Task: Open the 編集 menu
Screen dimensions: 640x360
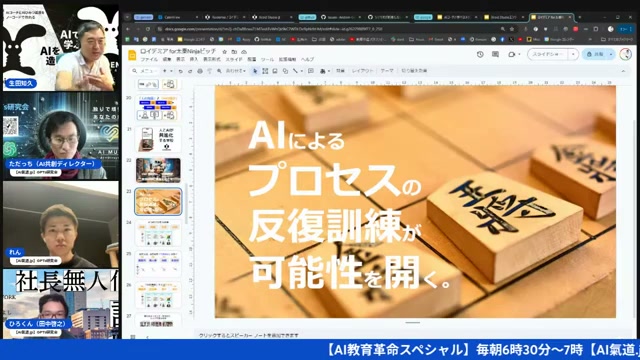Action: (x=167, y=60)
